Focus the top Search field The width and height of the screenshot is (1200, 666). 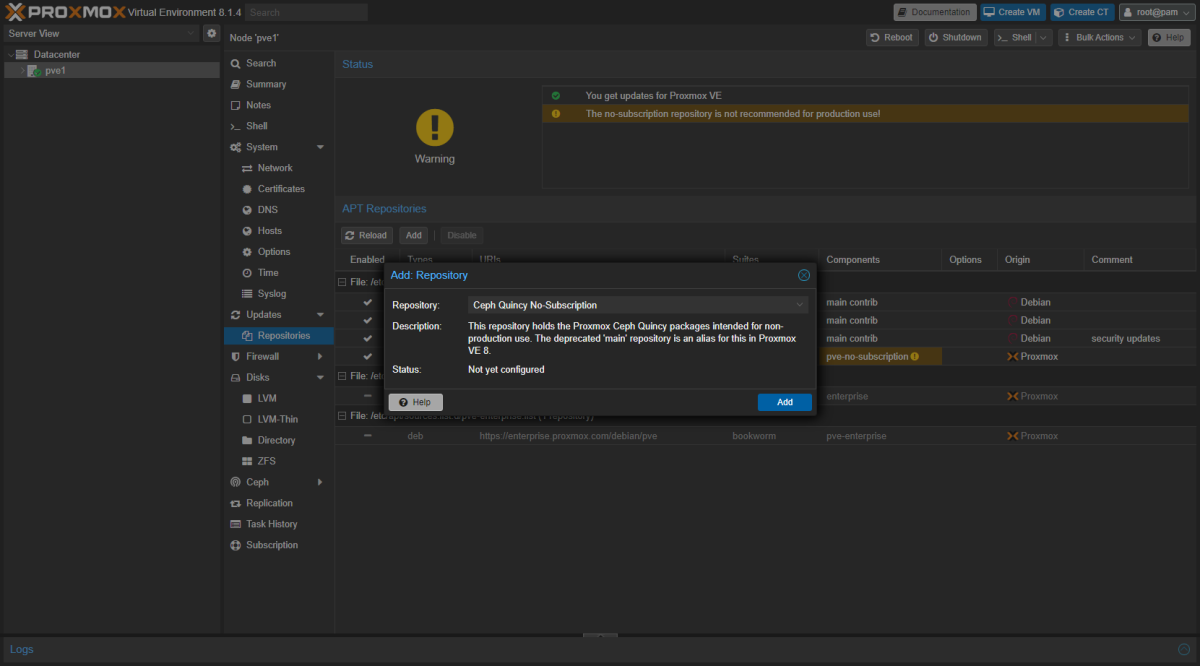[306, 12]
